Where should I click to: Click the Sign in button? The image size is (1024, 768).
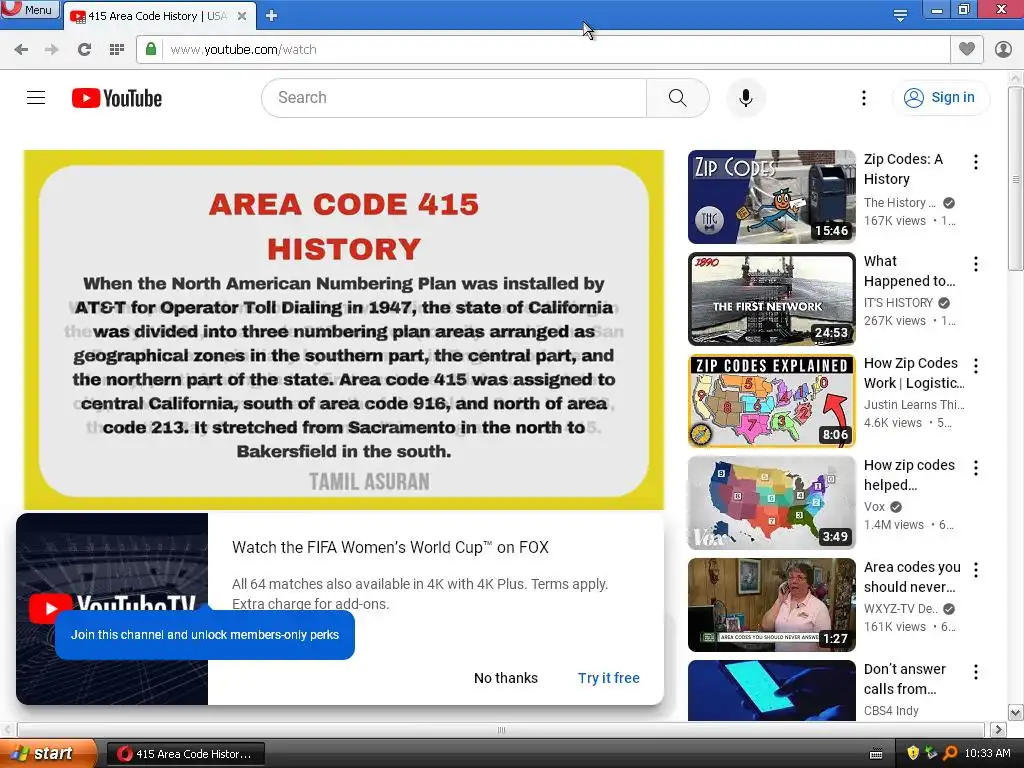(941, 97)
